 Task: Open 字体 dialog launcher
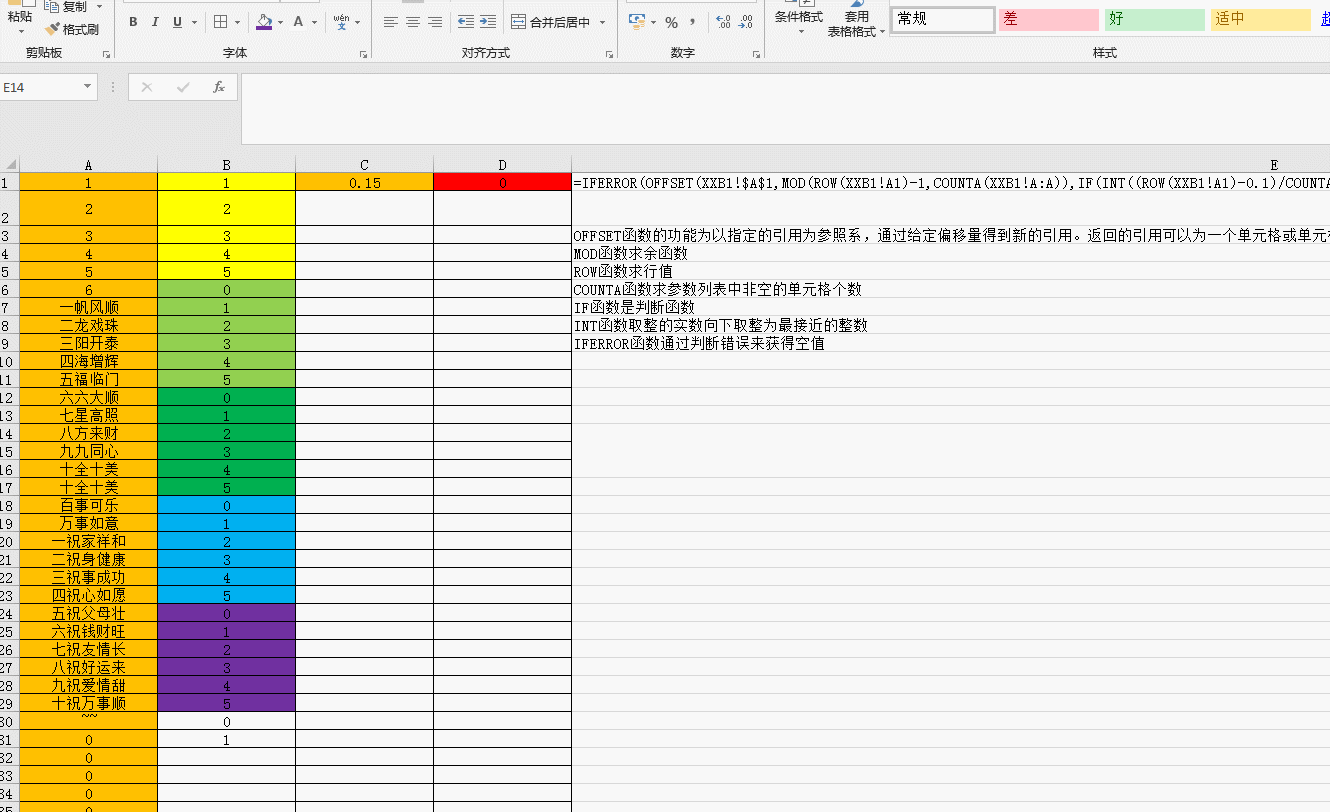pyautogui.click(x=362, y=54)
